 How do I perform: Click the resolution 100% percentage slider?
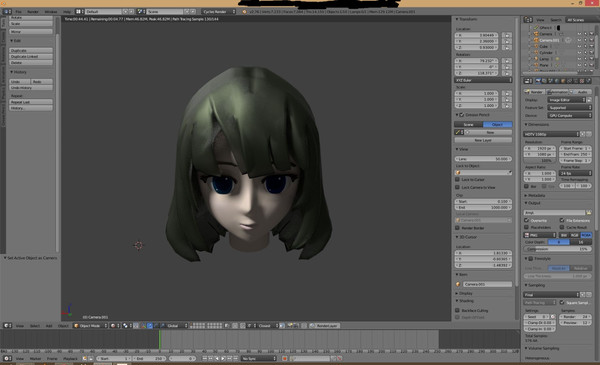pos(540,160)
